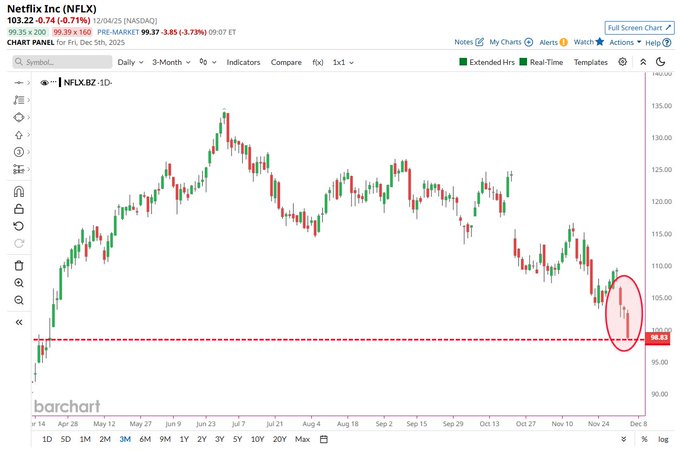Open the 3-Month range dropdown

click(x=171, y=62)
